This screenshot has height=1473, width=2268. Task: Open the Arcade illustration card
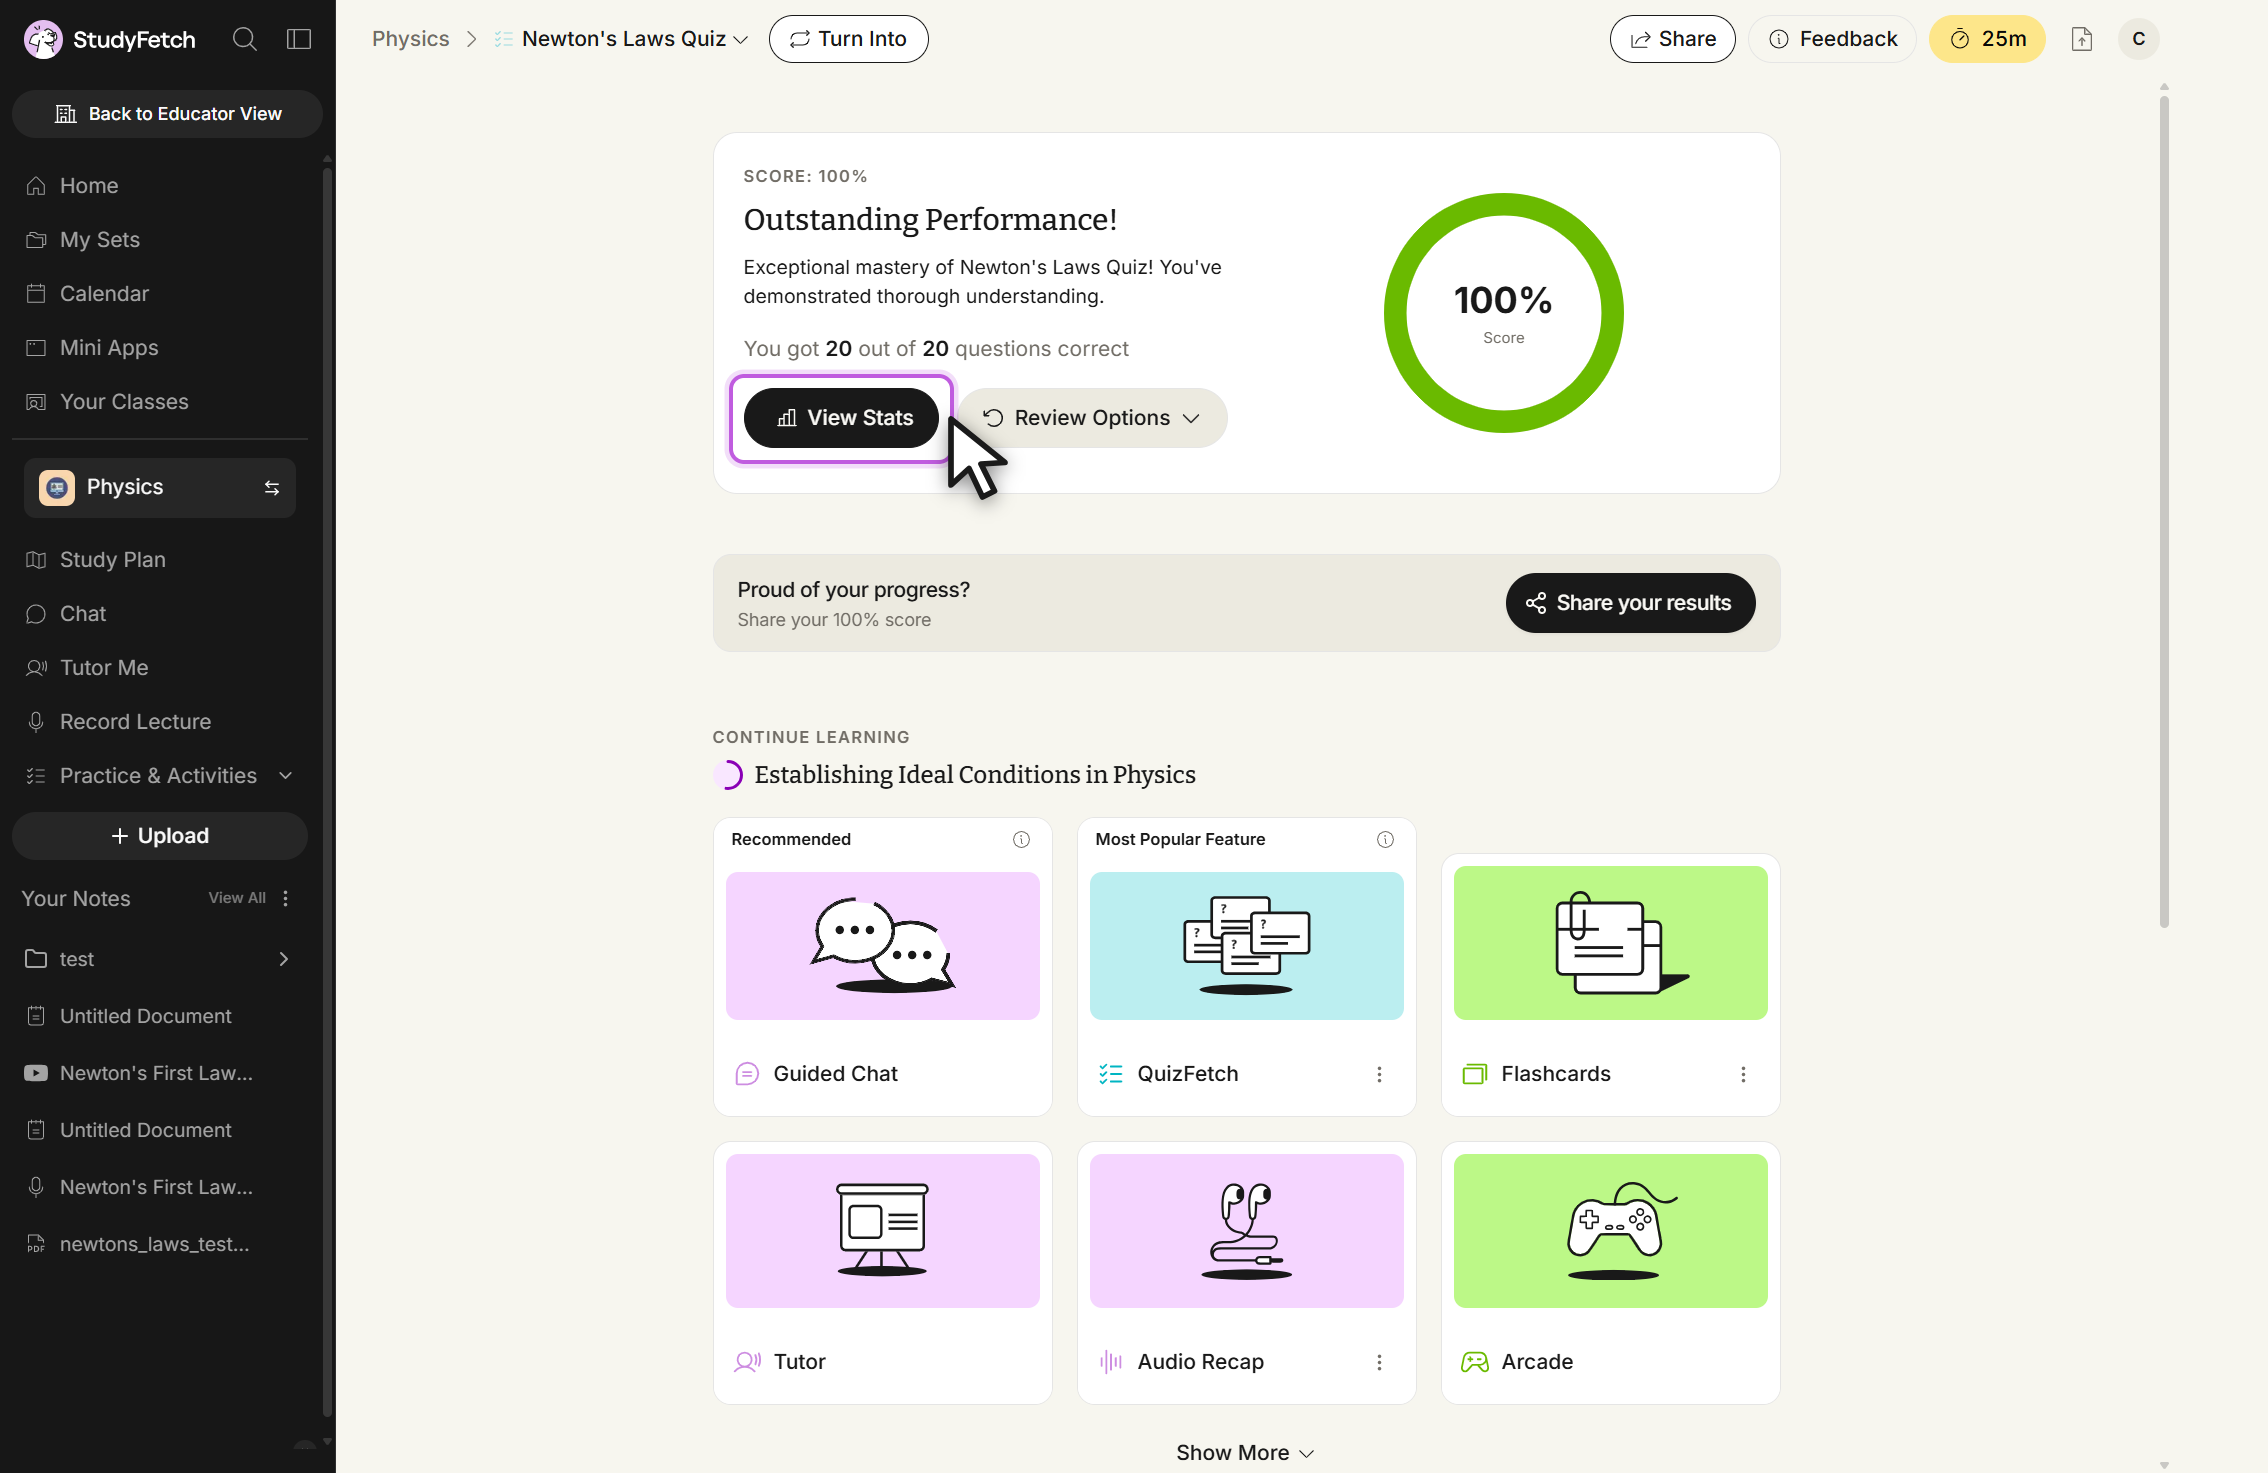(1611, 1231)
